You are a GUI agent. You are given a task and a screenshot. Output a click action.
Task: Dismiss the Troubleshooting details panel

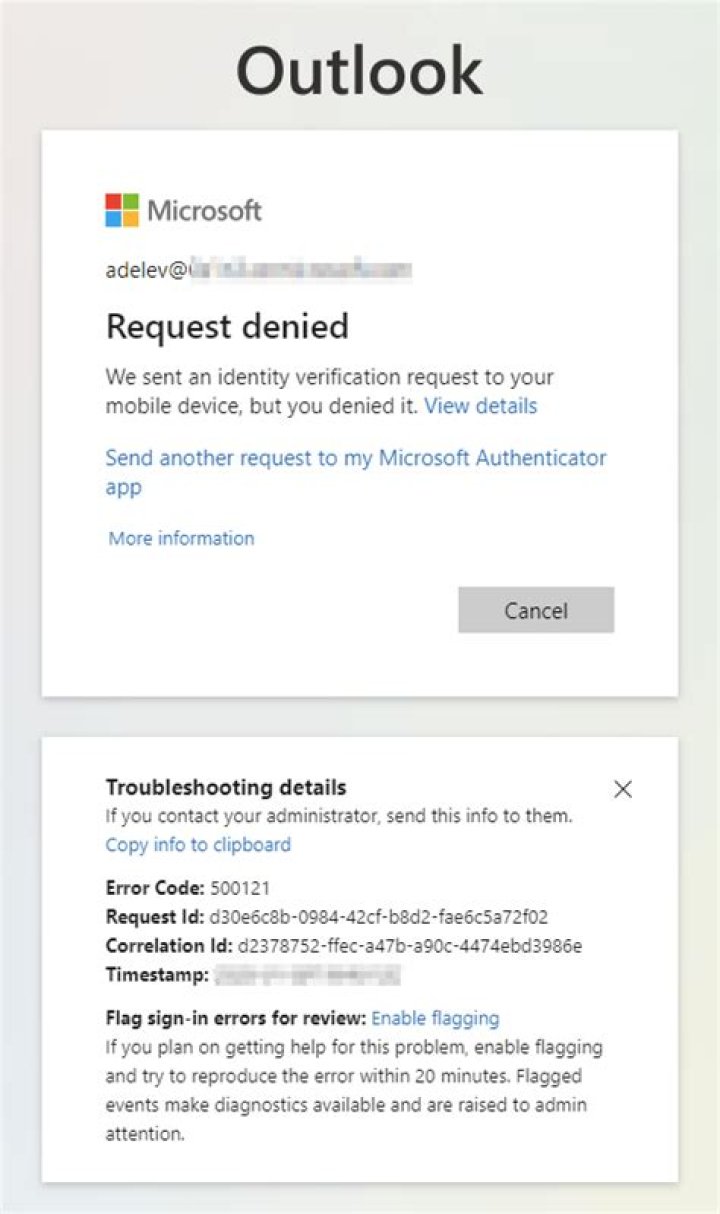coord(622,789)
